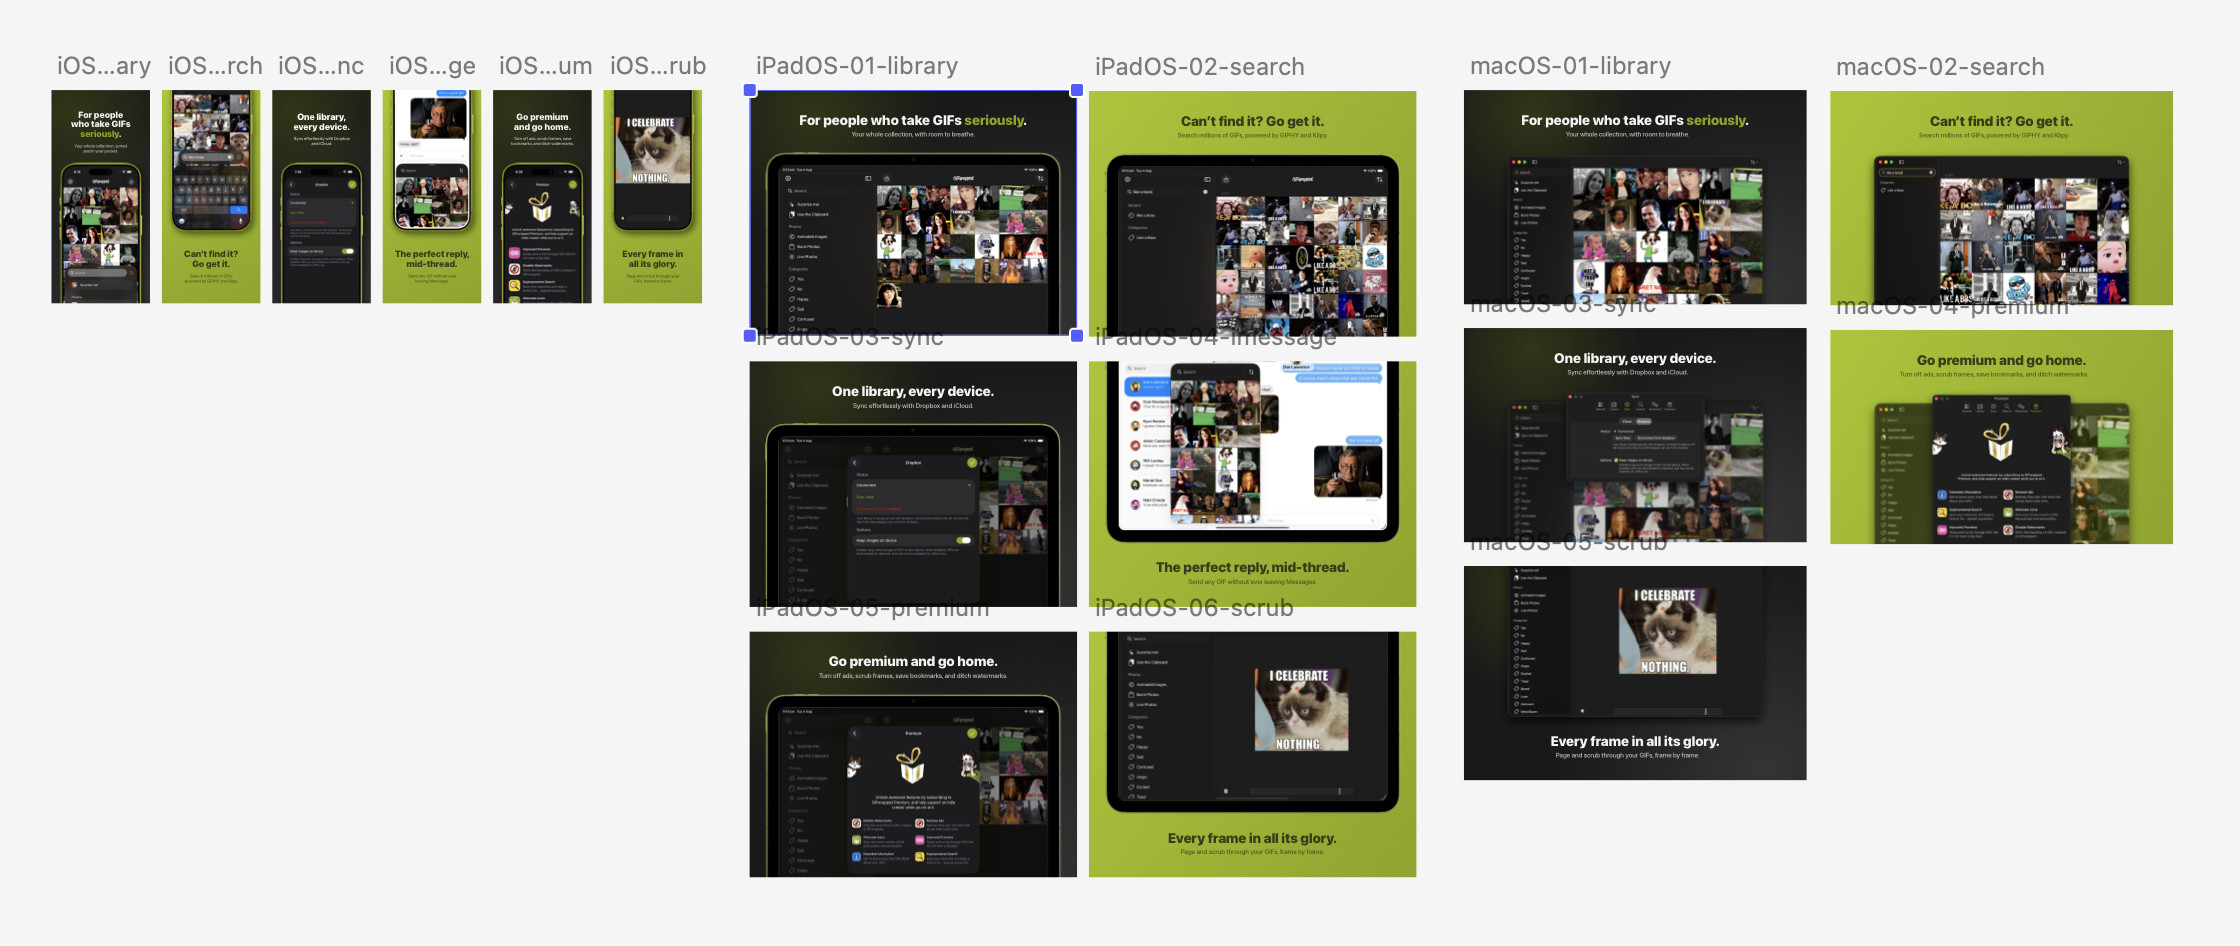Click the Grumpy Cat image in iPadOS-06-scrub
Viewport: 2240px width, 946px height.
pos(1301,709)
